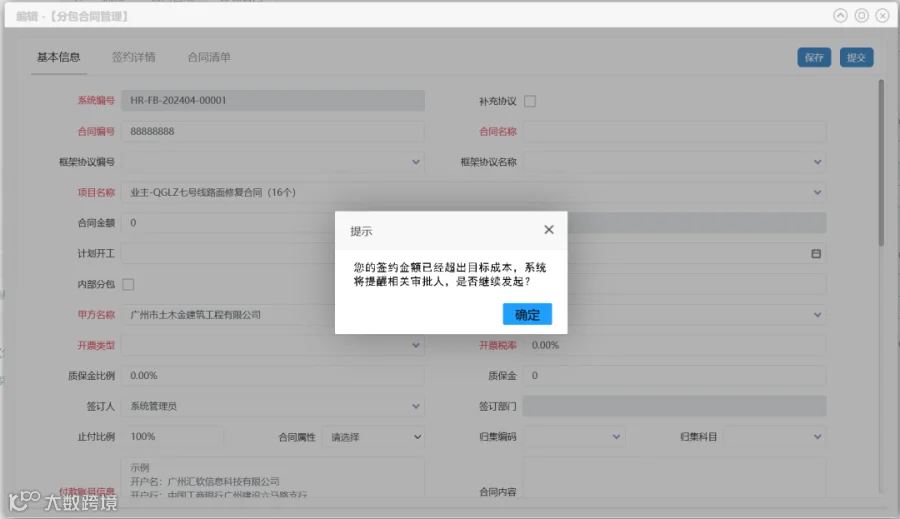Toggle the 补充协议 checkbox
The width and height of the screenshot is (900, 519).
530,101
